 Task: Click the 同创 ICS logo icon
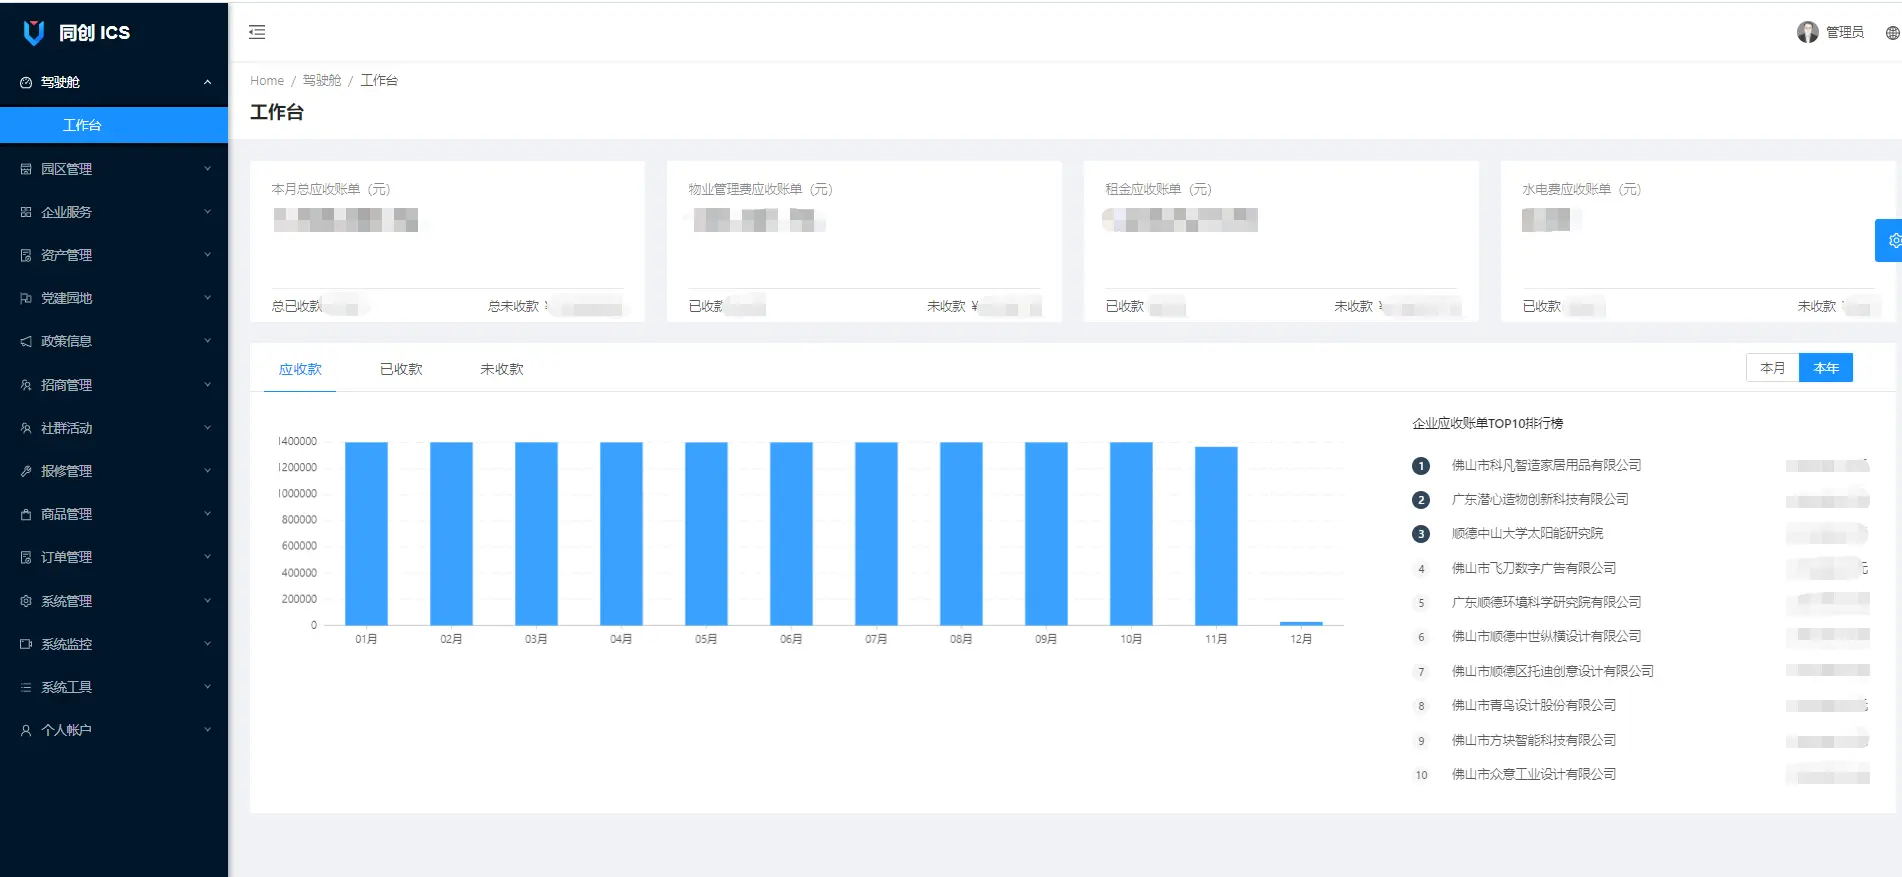tap(34, 33)
